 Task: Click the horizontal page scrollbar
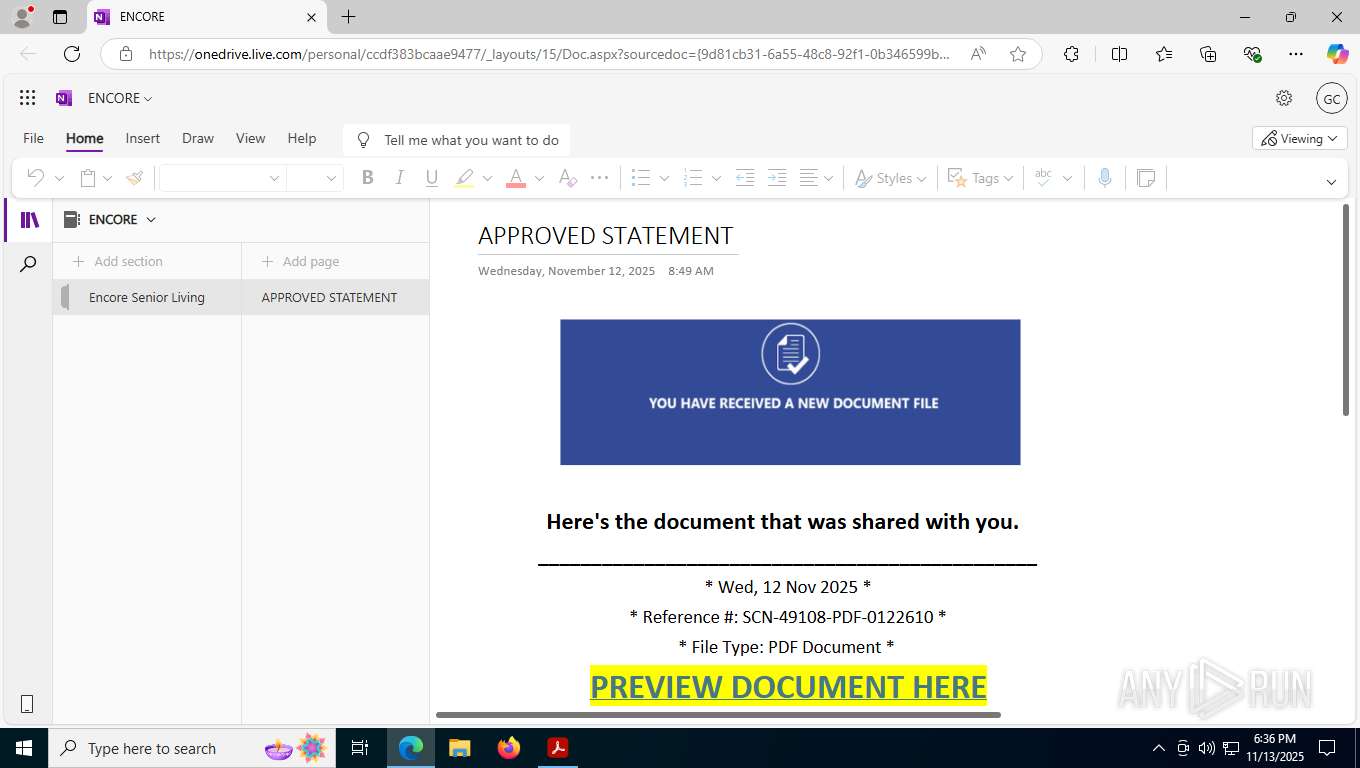pos(718,715)
